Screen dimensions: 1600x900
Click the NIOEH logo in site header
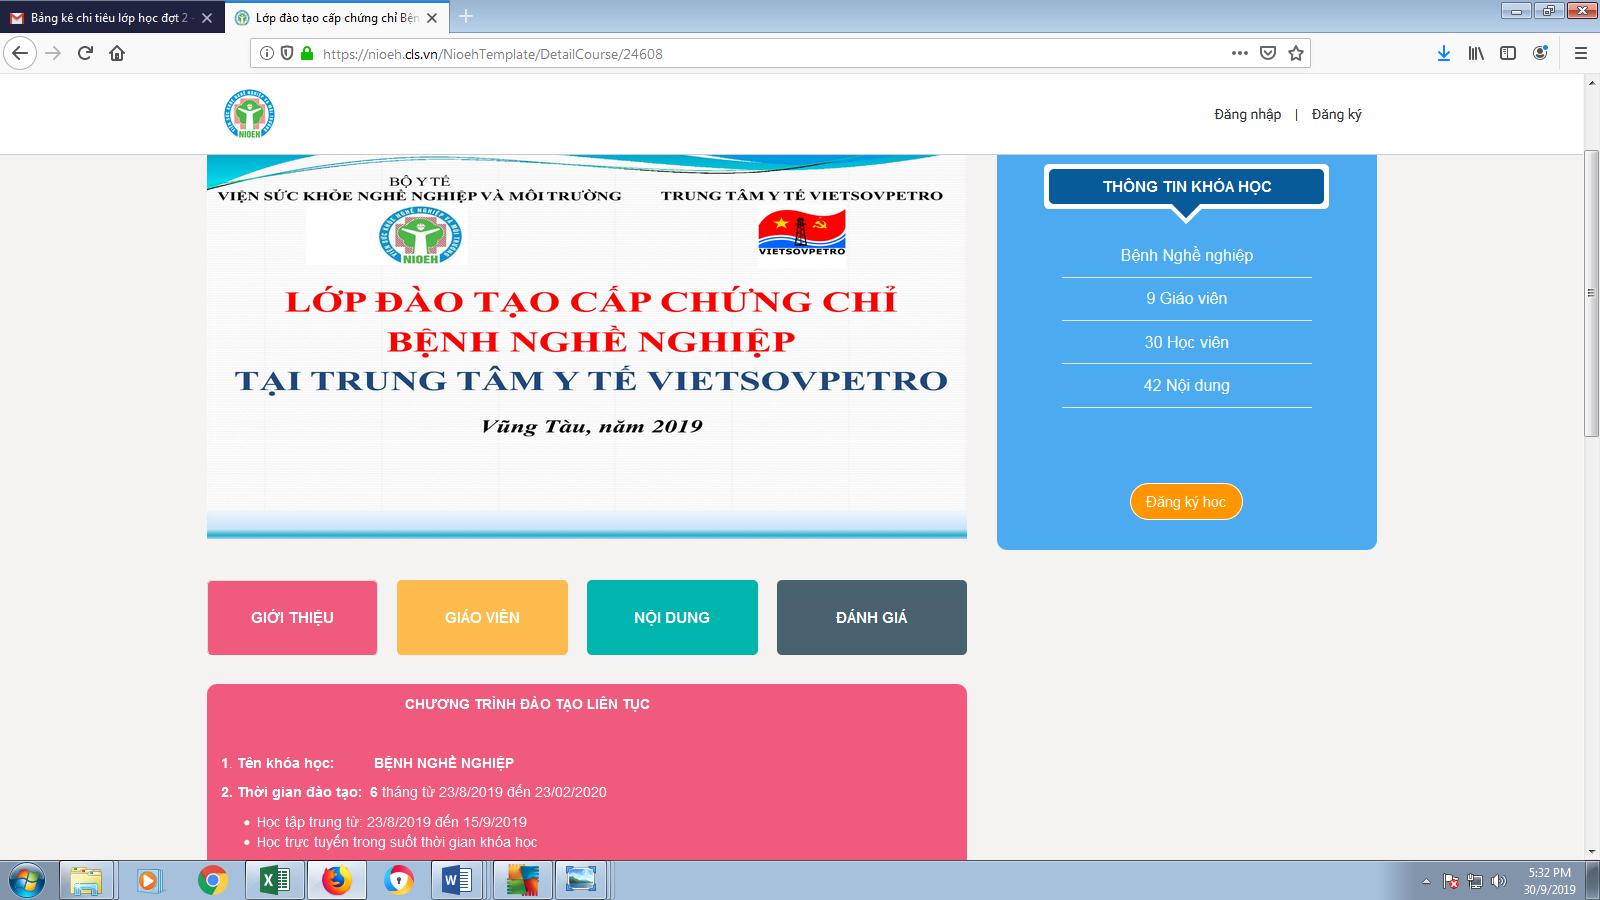point(249,113)
